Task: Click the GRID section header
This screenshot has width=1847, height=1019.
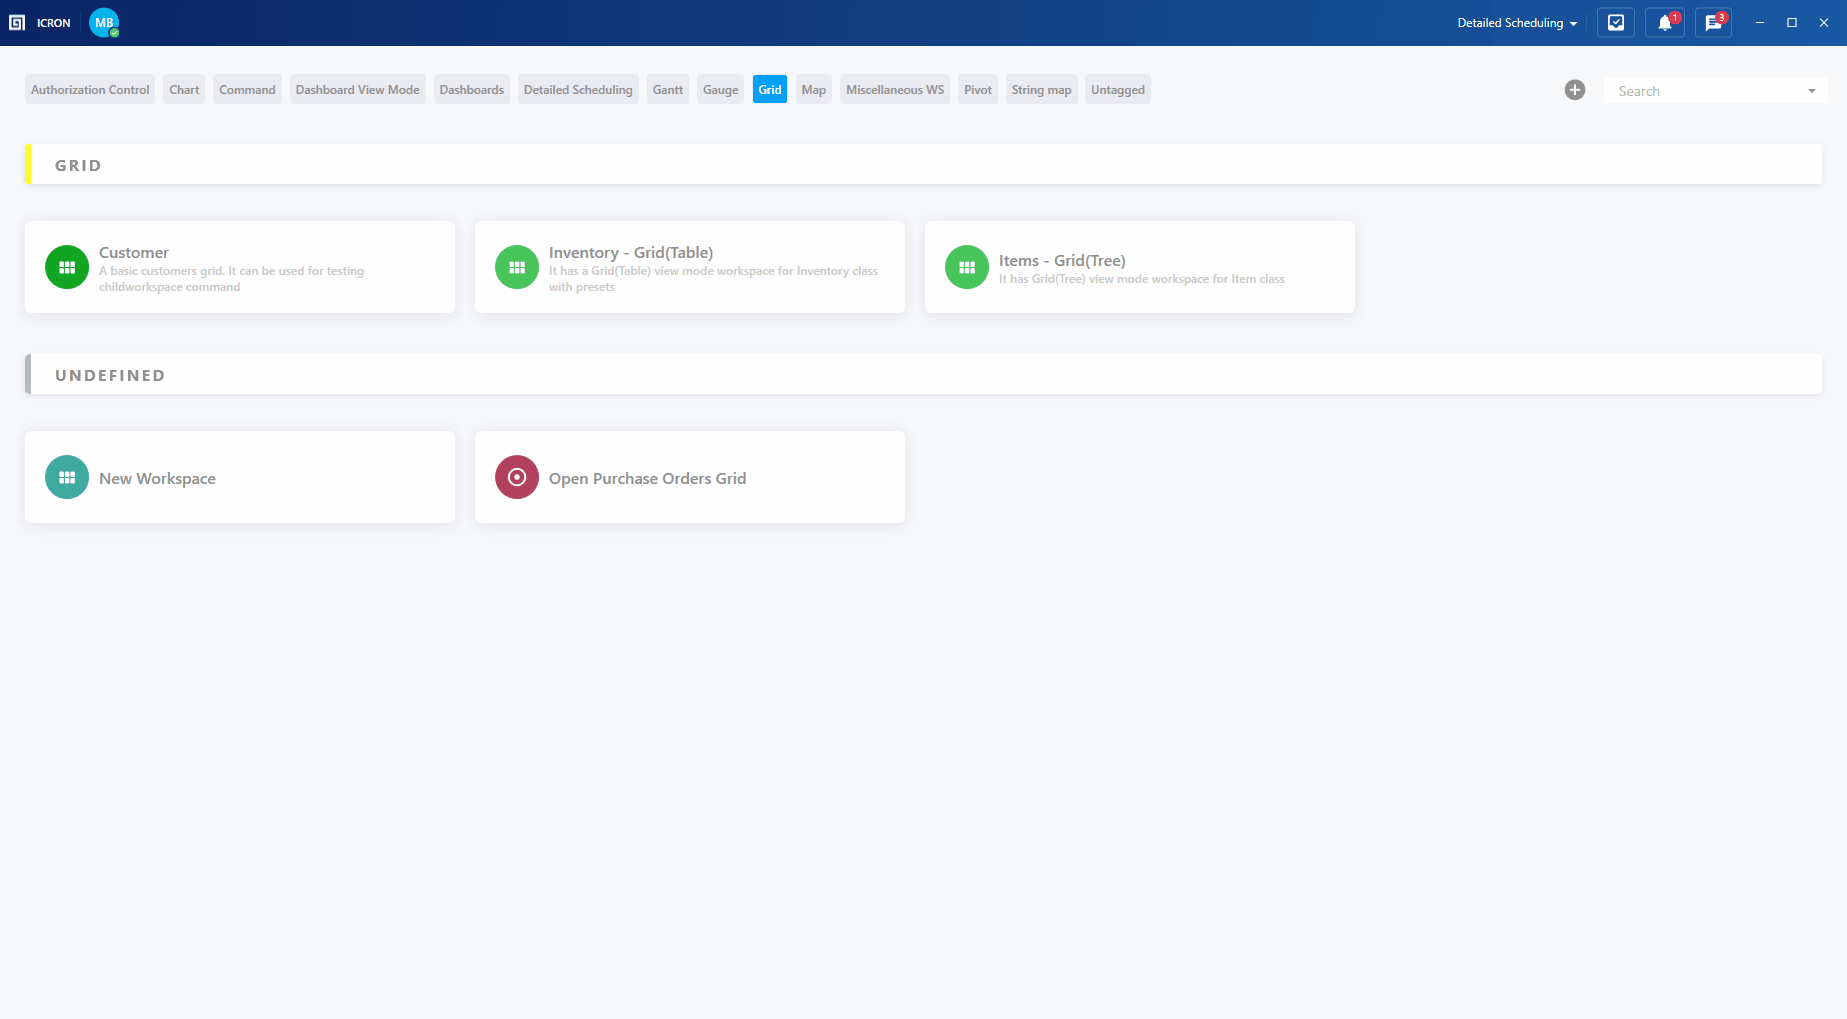Action: (923, 164)
